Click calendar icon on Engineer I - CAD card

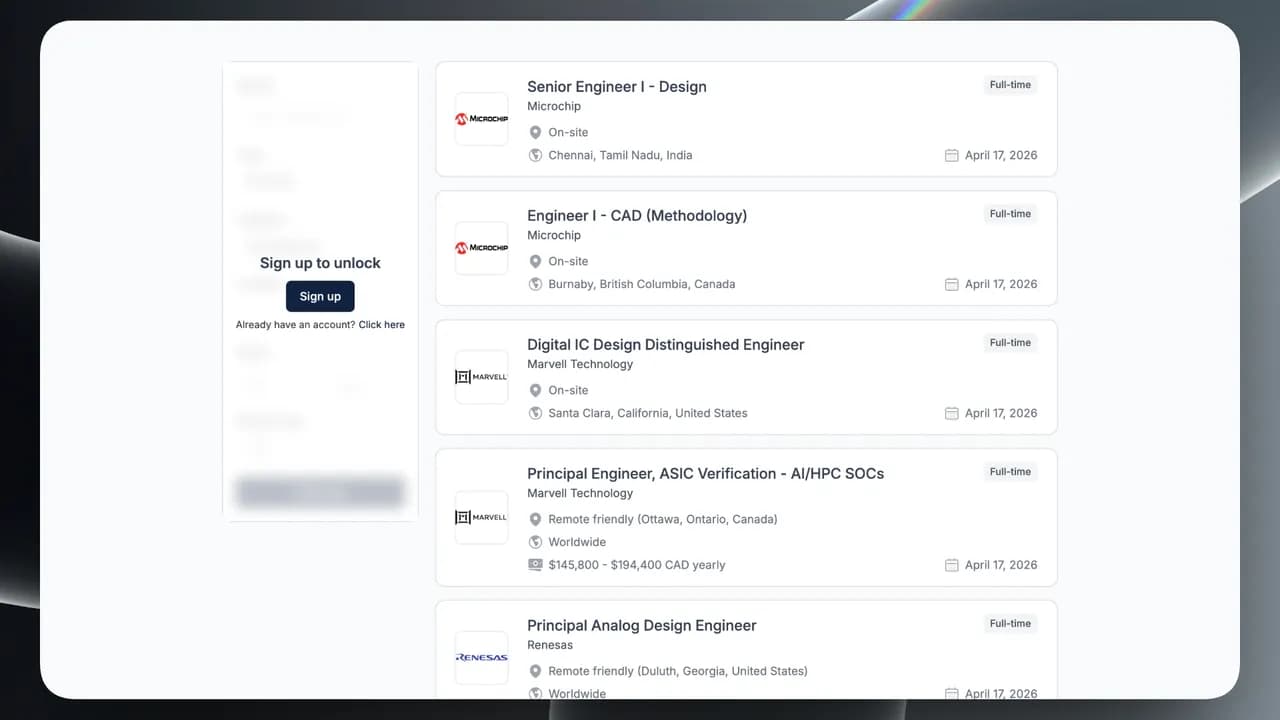click(x=952, y=284)
